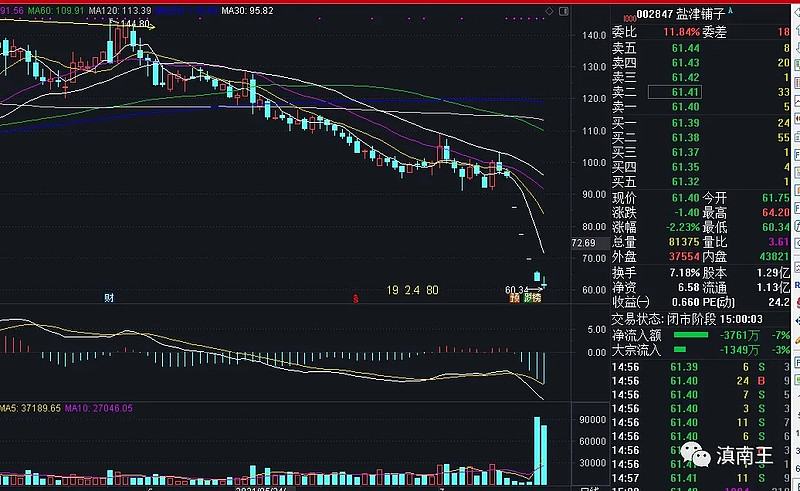Toggle the panel layout icon beside the diamond
The image size is (800, 491).
[x=564, y=11]
